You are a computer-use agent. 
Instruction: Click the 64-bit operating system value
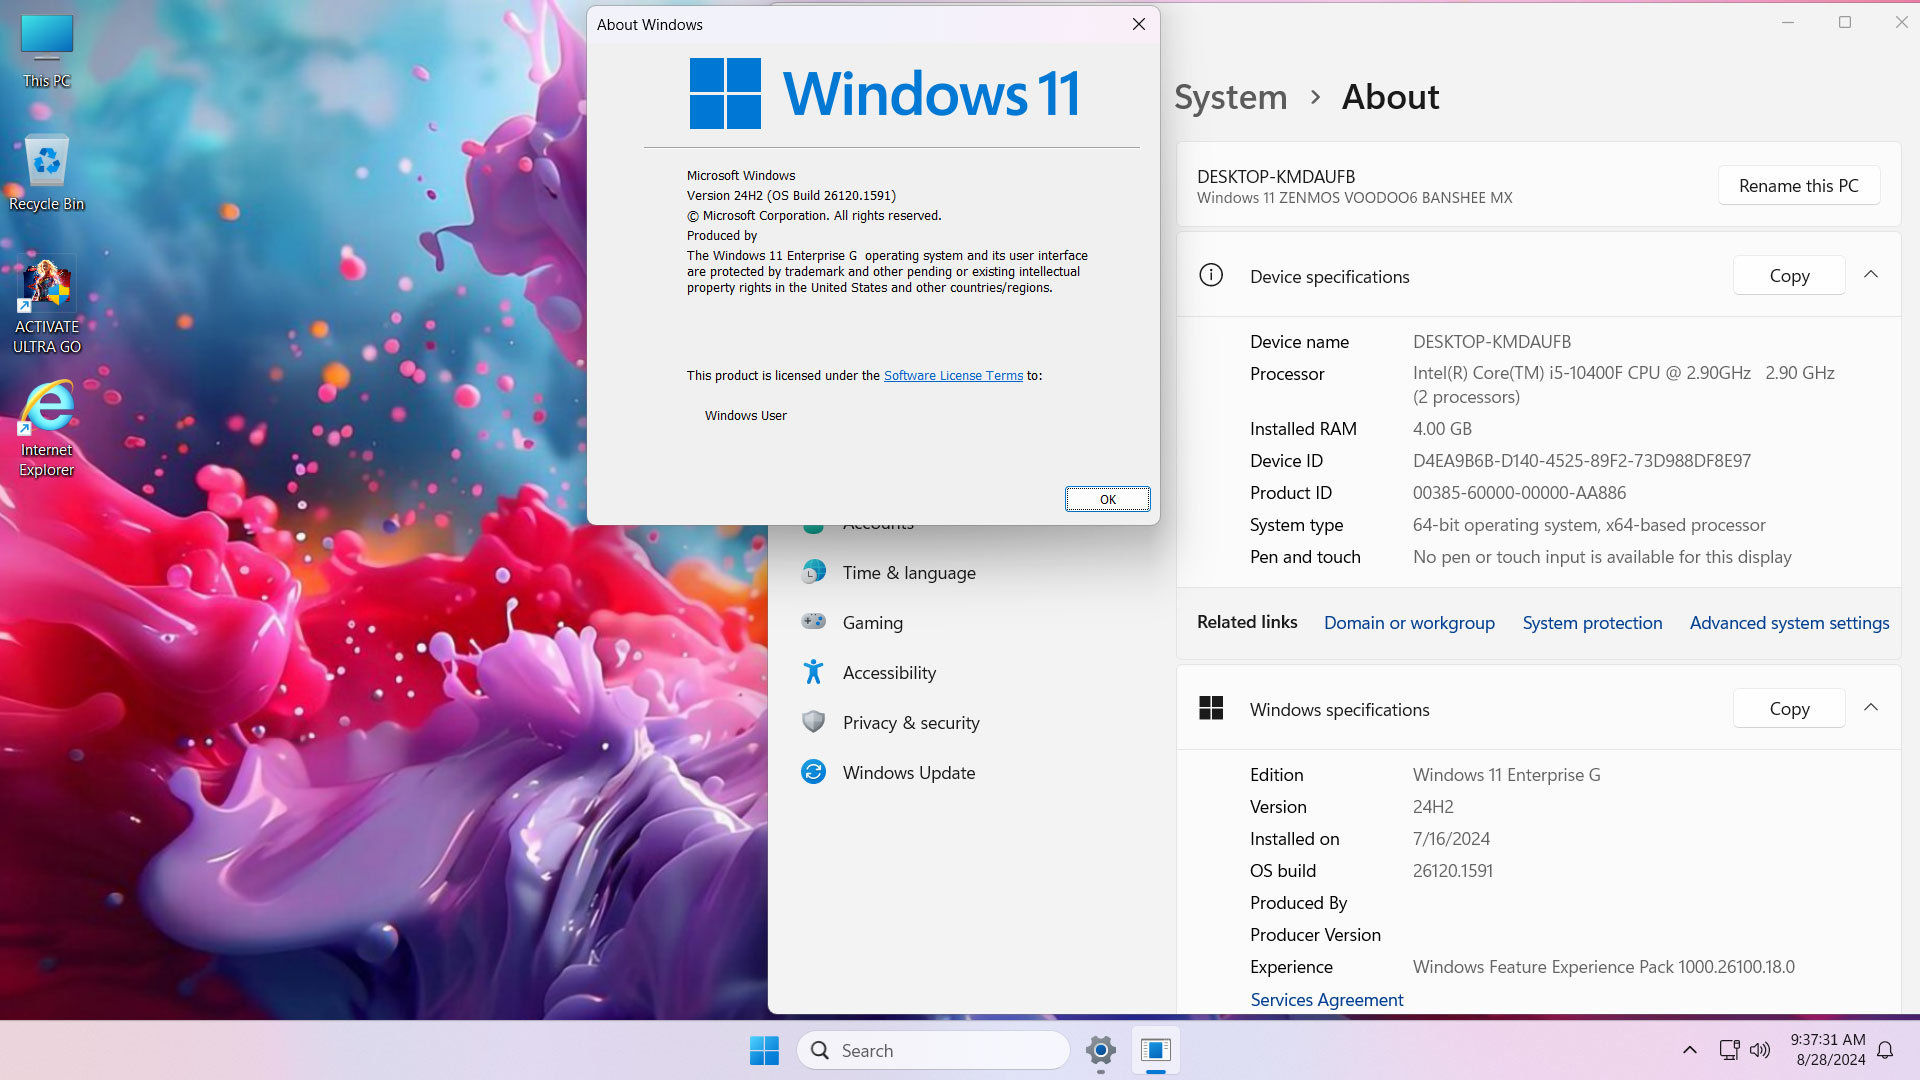1589,525
